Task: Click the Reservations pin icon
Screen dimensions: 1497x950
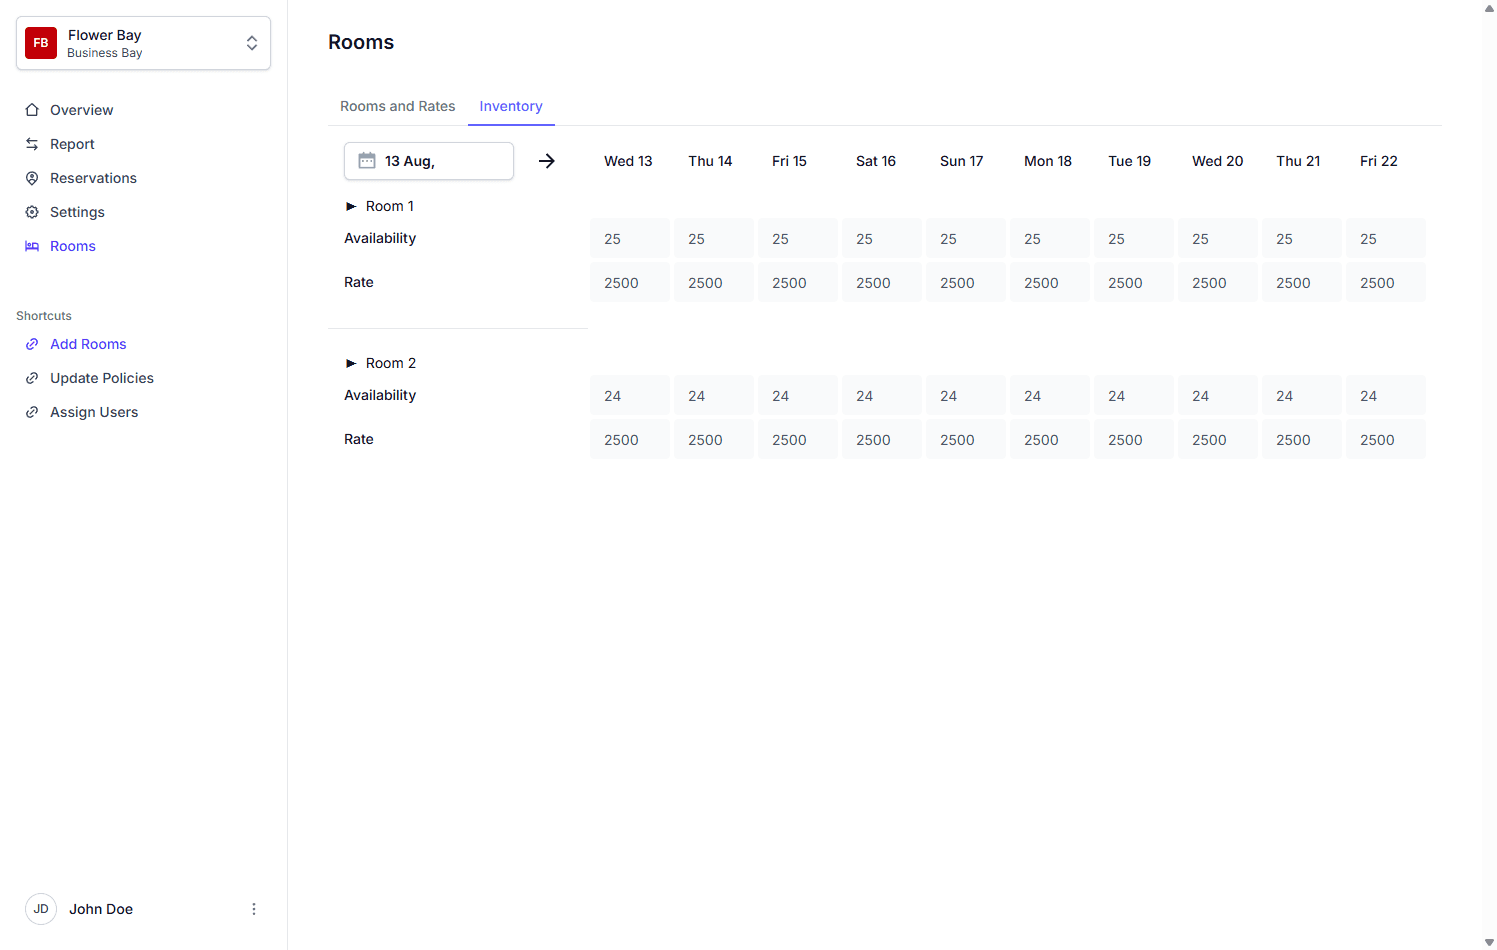Action: (x=32, y=178)
